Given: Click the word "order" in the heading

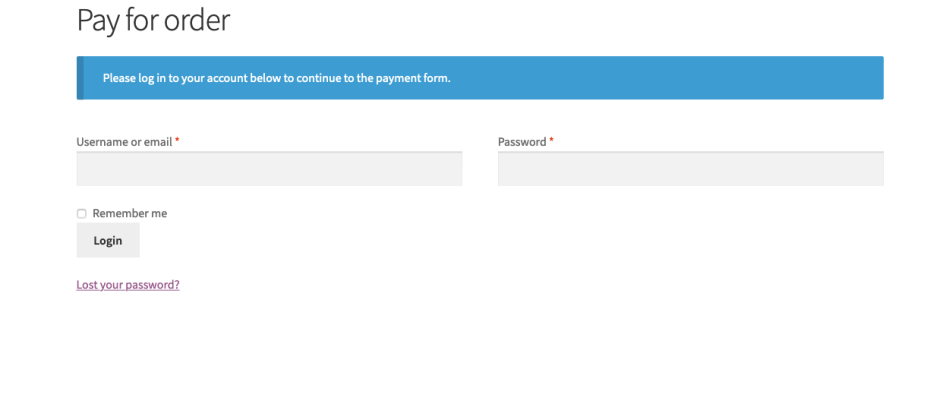Looking at the screenshot, I should (195, 20).
